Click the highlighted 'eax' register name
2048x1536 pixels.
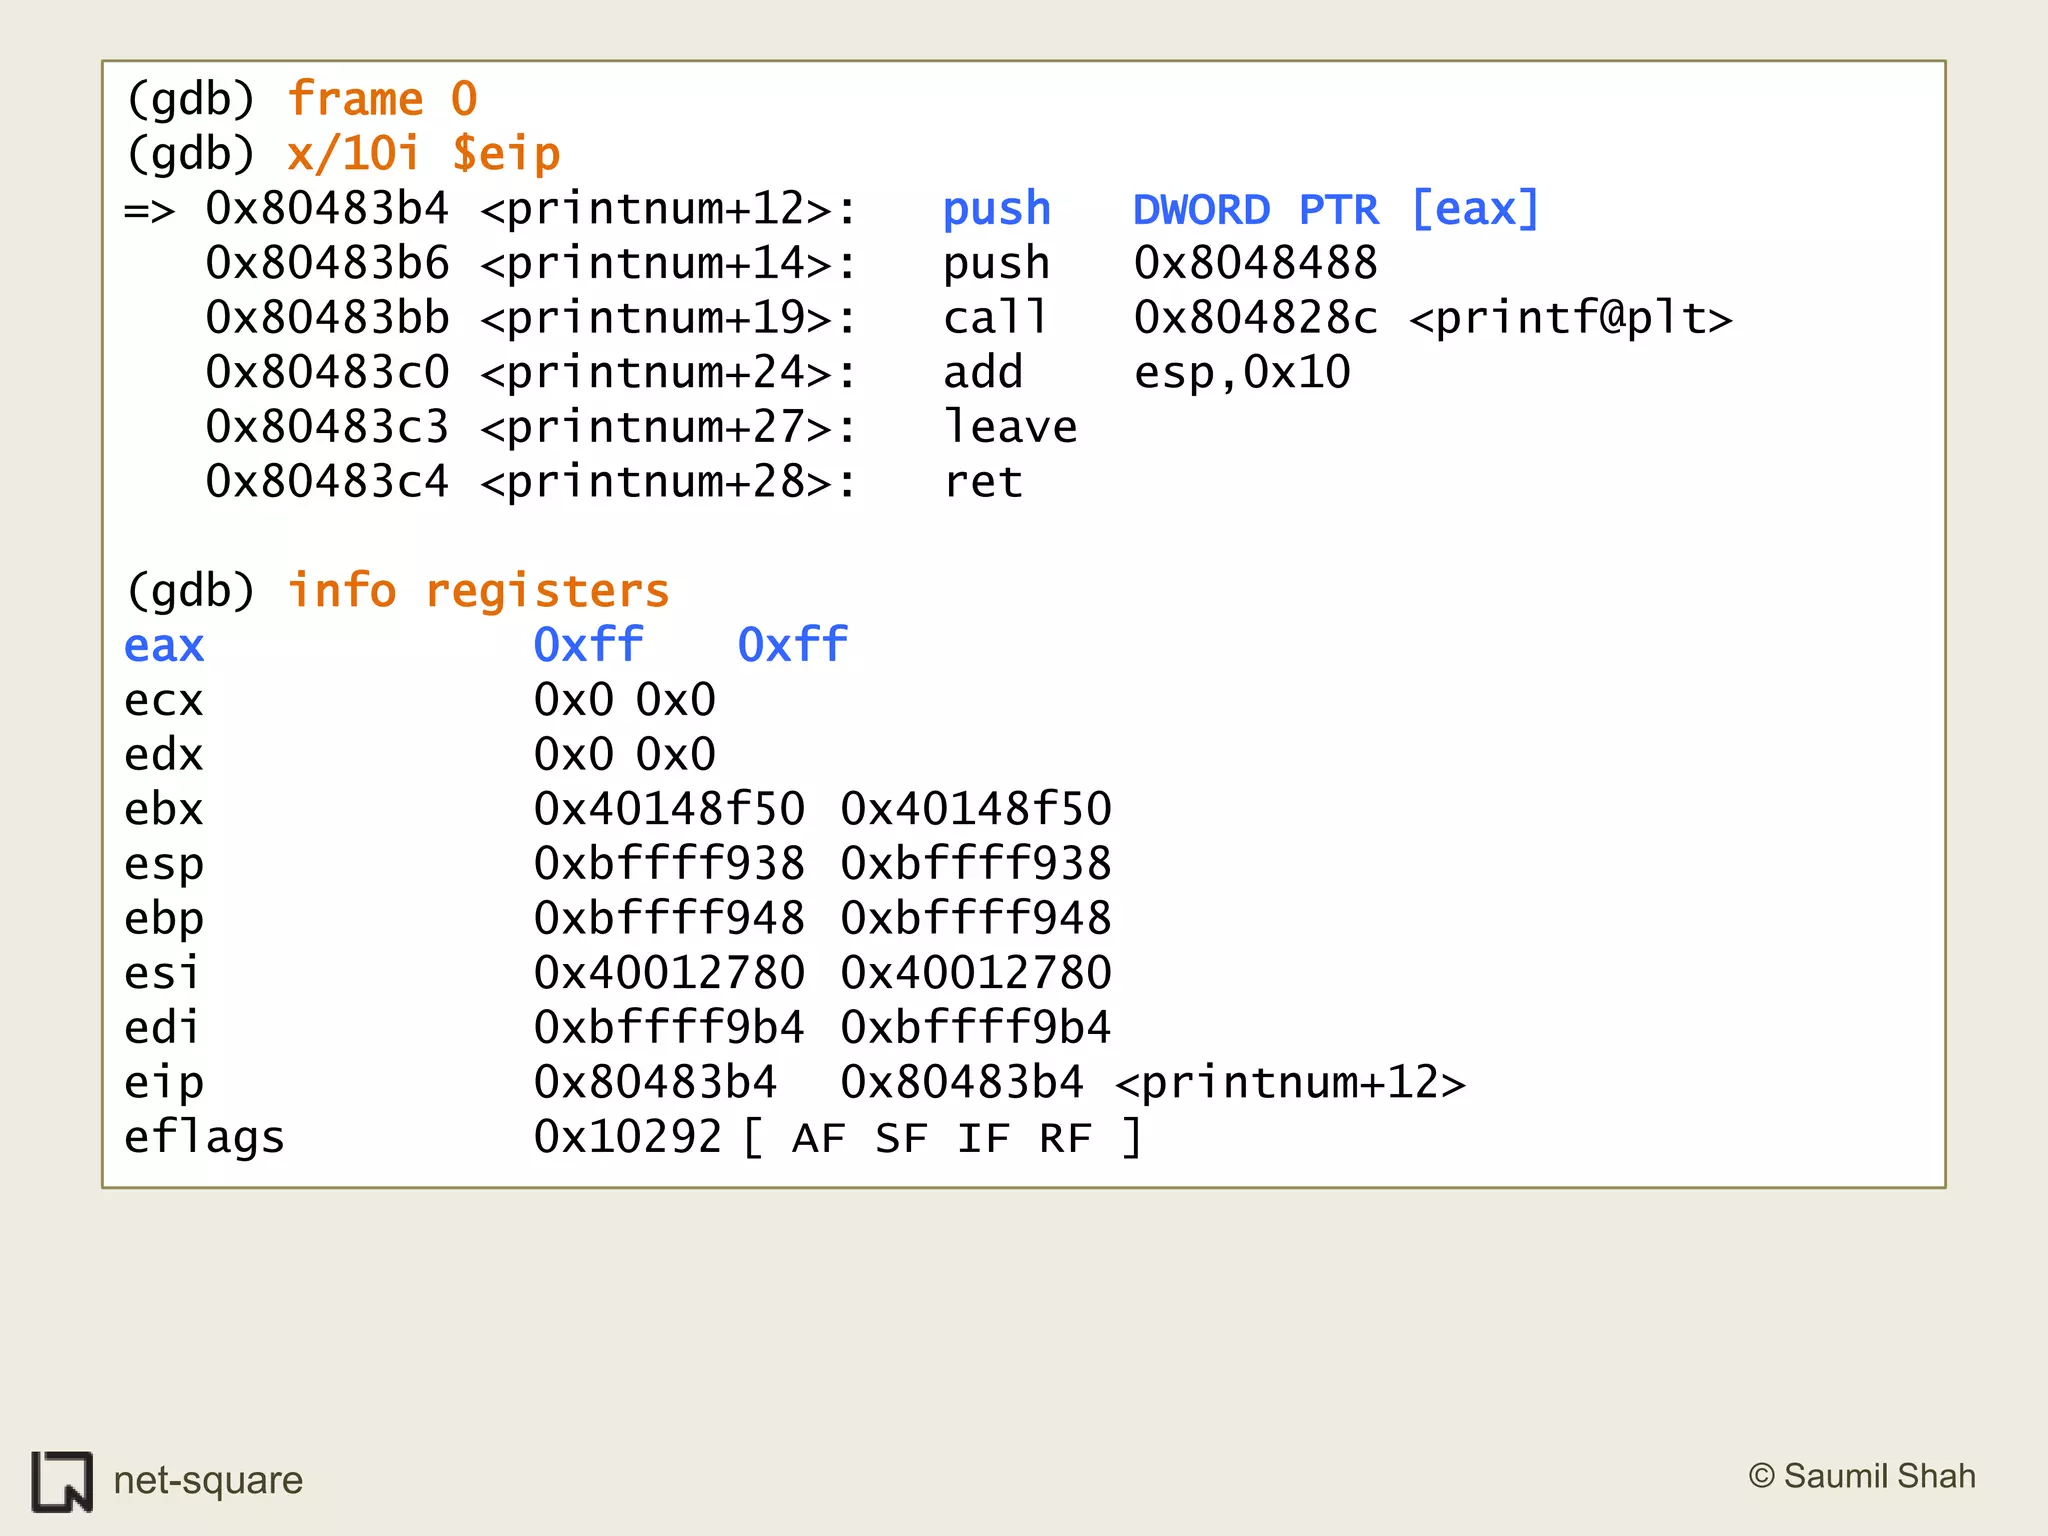164,647
